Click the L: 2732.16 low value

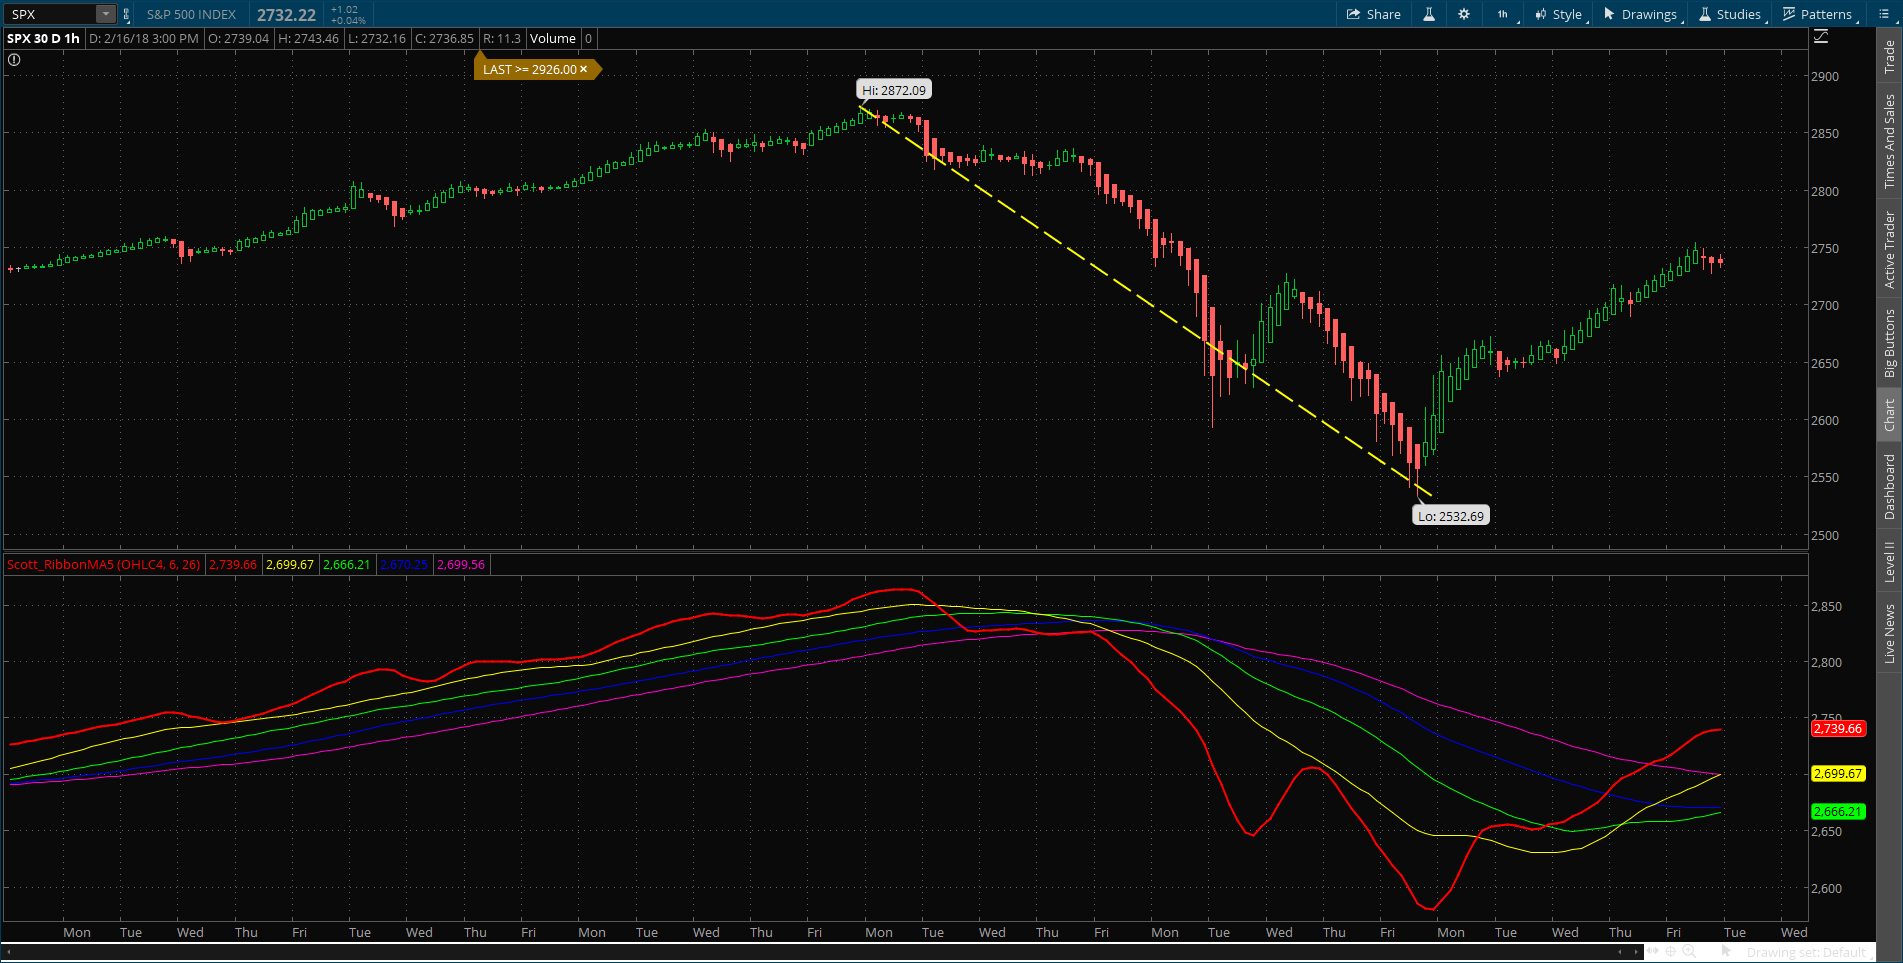[x=377, y=39]
